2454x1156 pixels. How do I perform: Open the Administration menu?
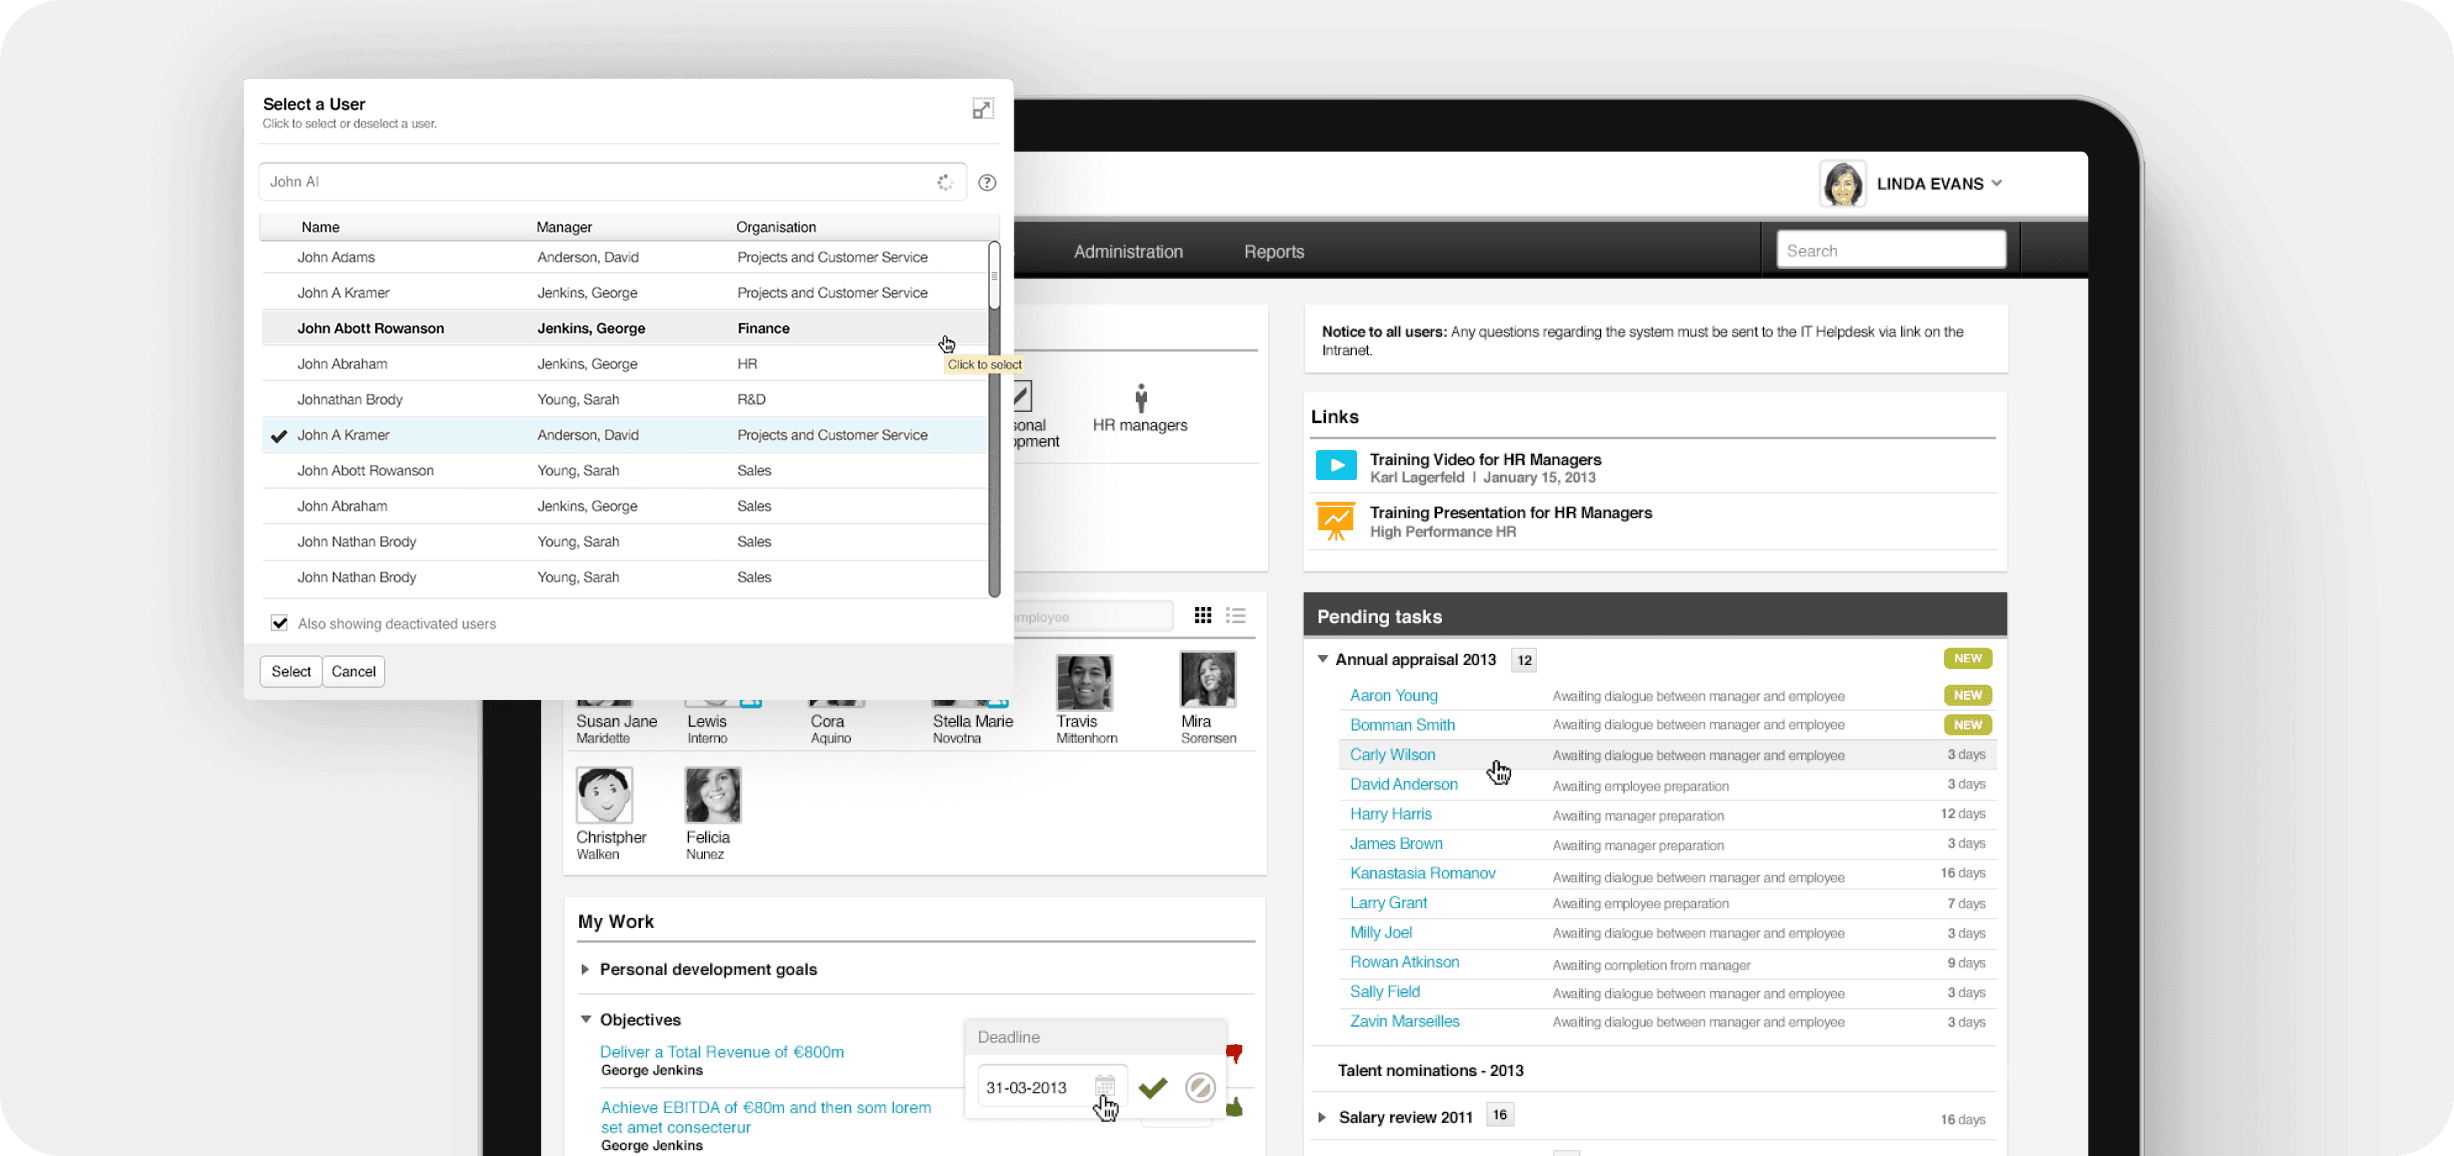pyautogui.click(x=1128, y=252)
